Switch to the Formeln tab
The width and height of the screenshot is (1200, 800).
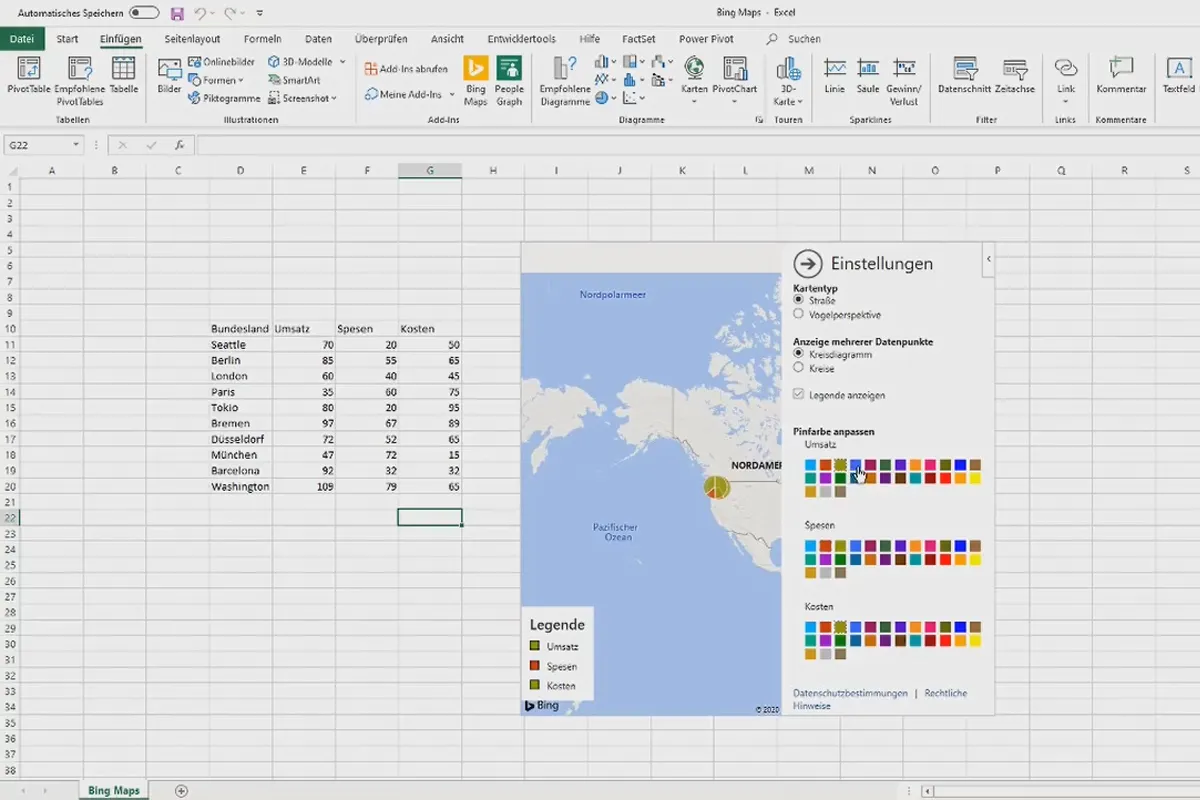262,39
